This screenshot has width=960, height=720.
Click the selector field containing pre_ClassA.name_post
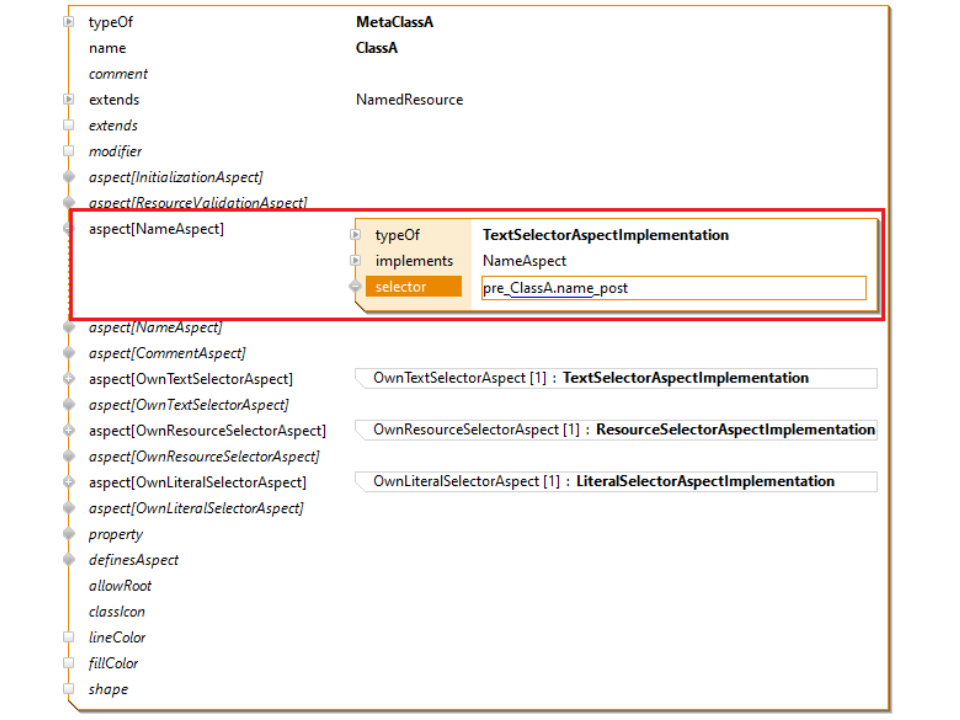(x=673, y=288)
